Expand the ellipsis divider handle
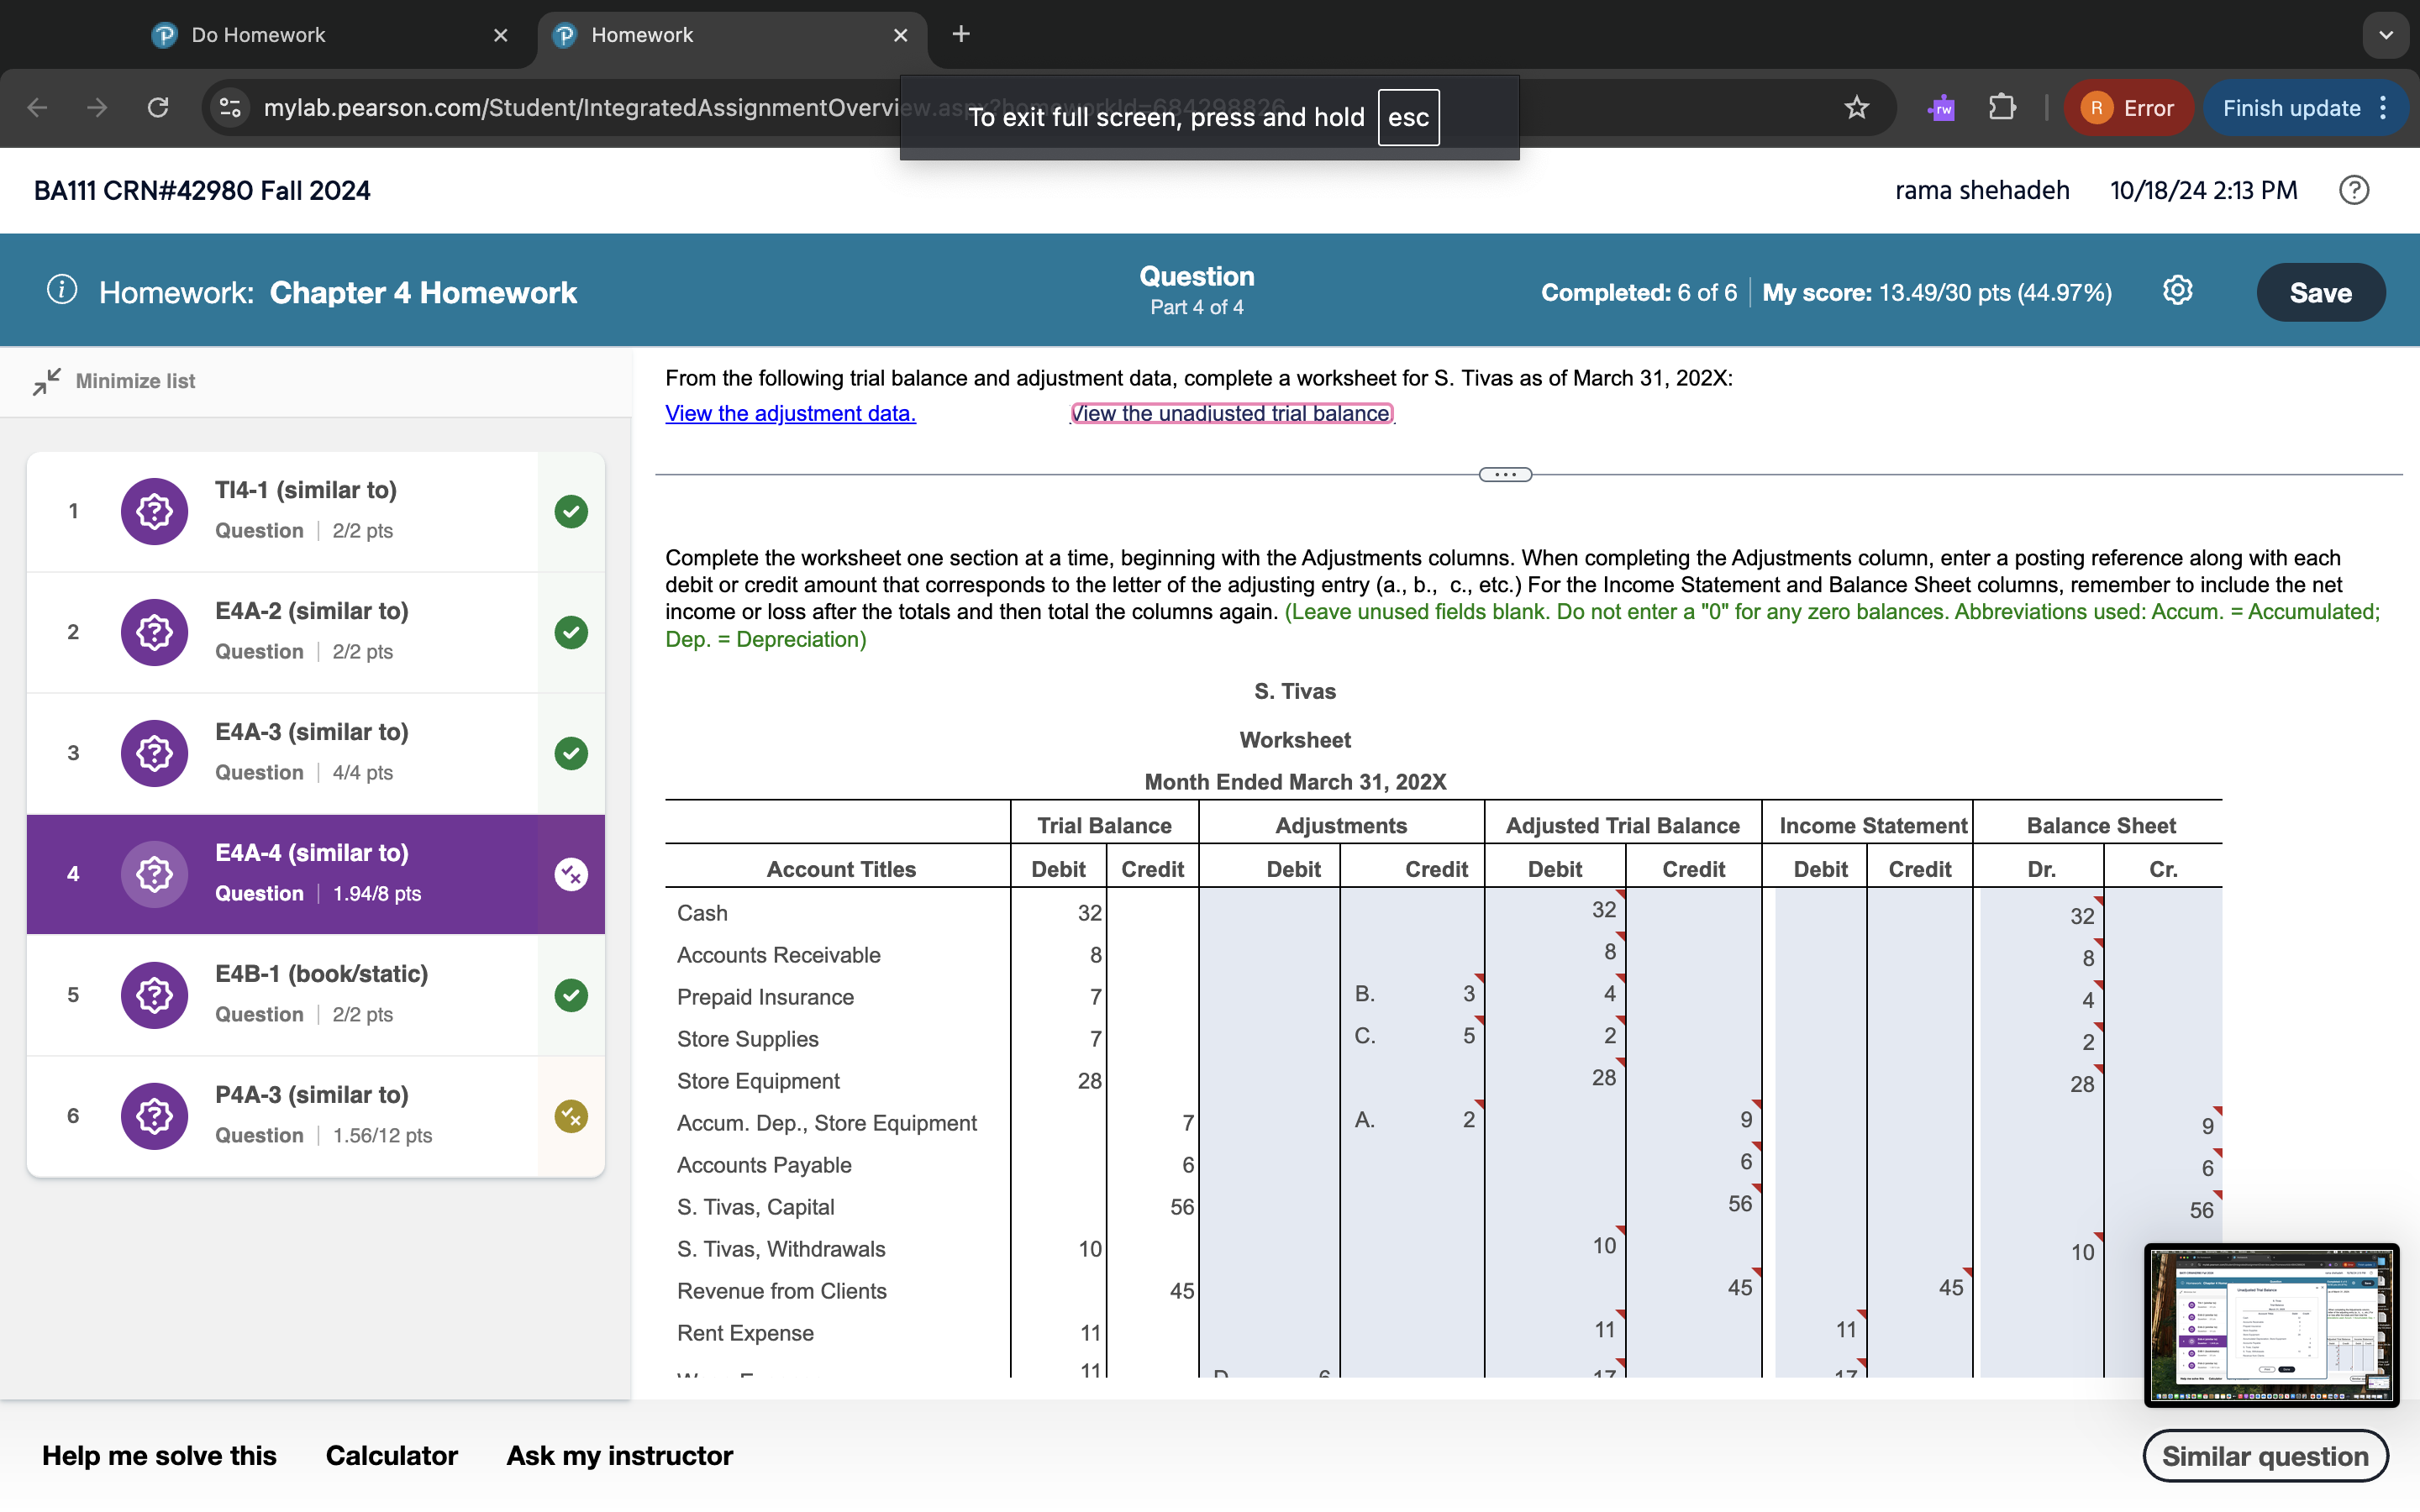2420x1512 pixels. point(1505,475)
